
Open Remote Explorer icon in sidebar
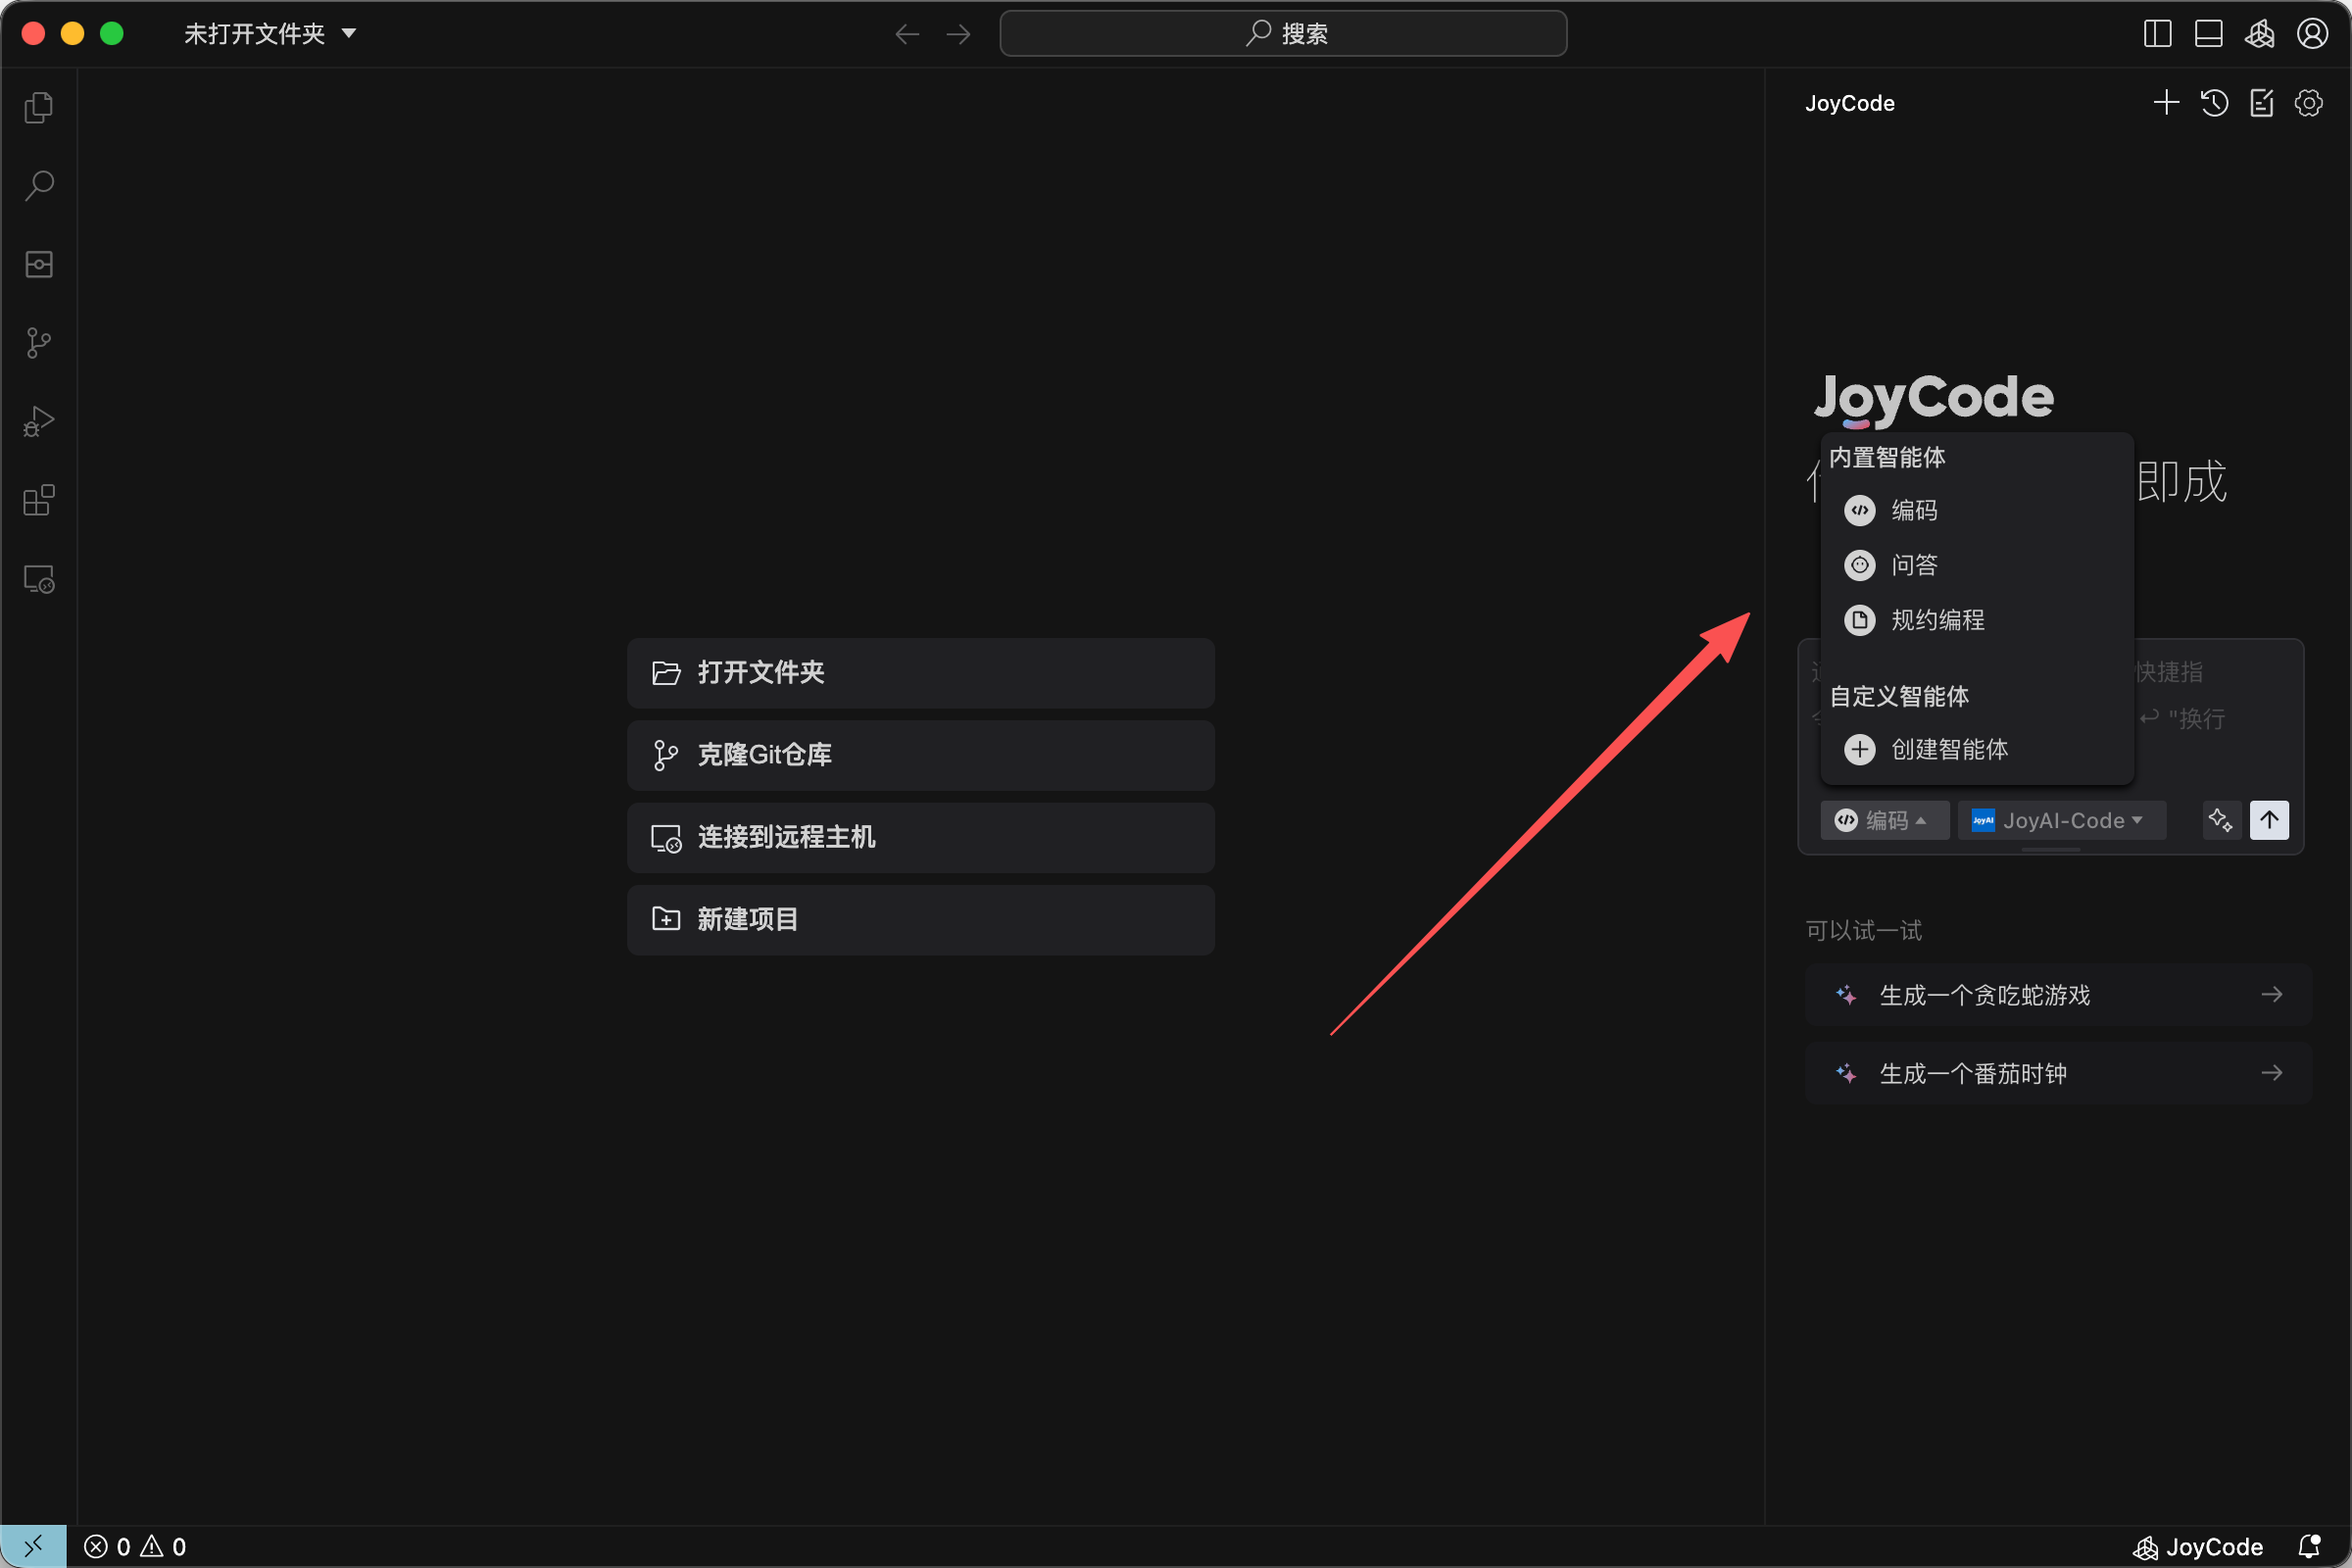pos(38,579)
